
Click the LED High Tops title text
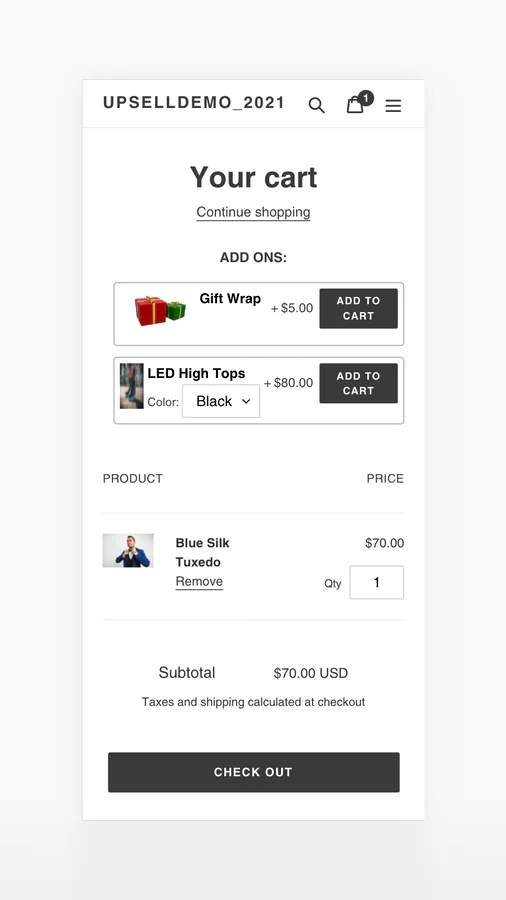pos(196,373)
